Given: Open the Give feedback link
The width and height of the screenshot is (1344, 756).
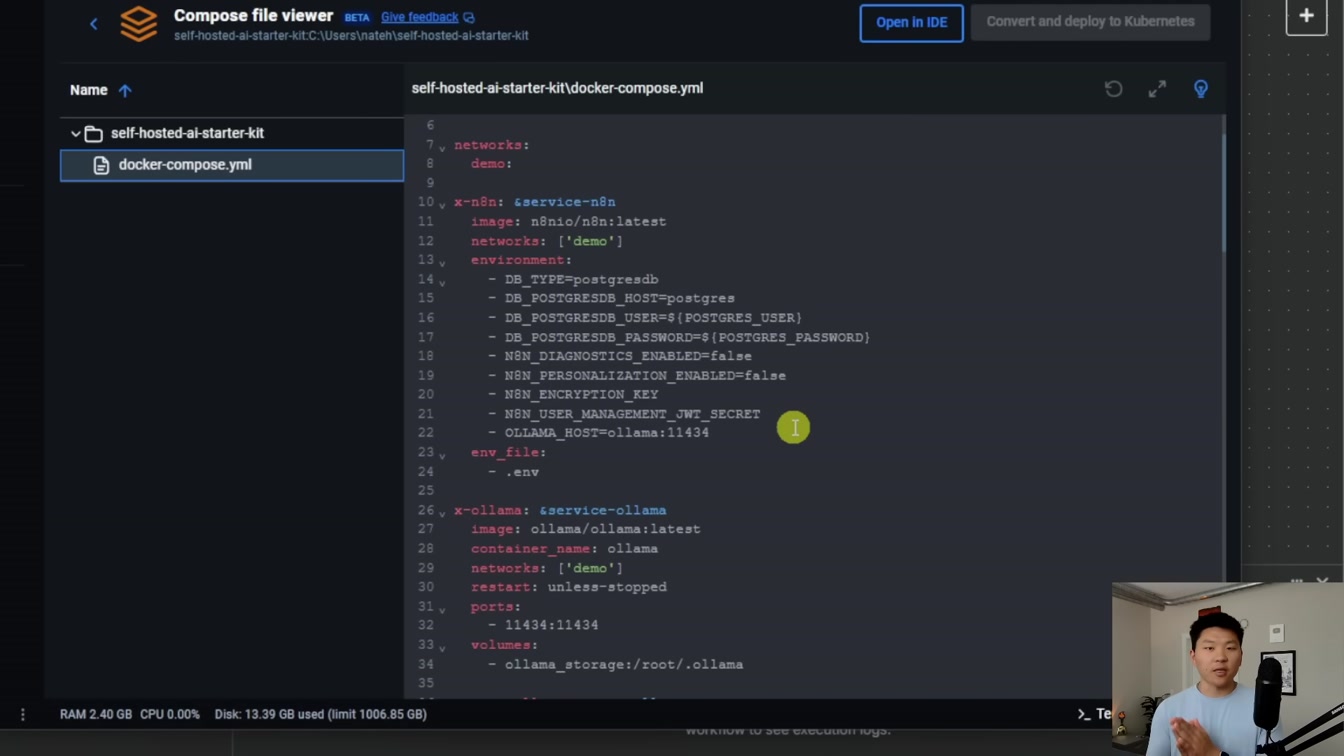Looking at the screenshot, I should (x=419, y=17).
